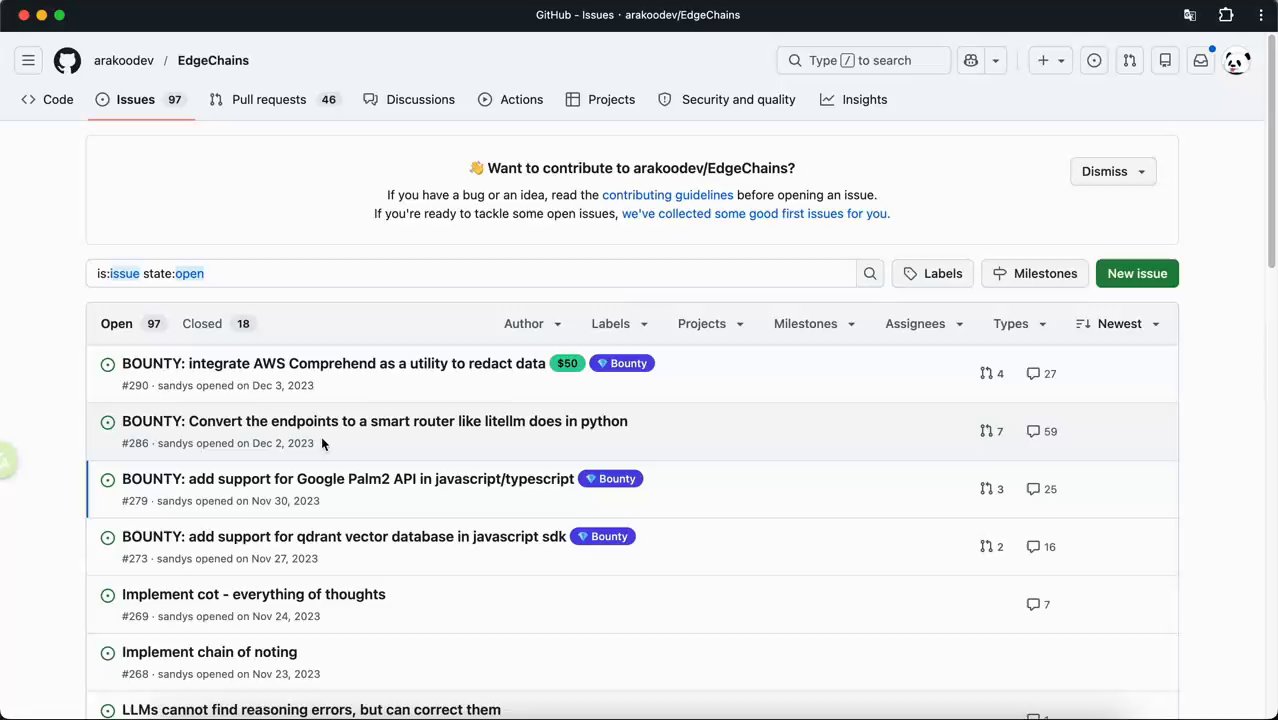1278x720 pixels.
Task: Open the contributing guidelines link
Action: click(667, 195)
